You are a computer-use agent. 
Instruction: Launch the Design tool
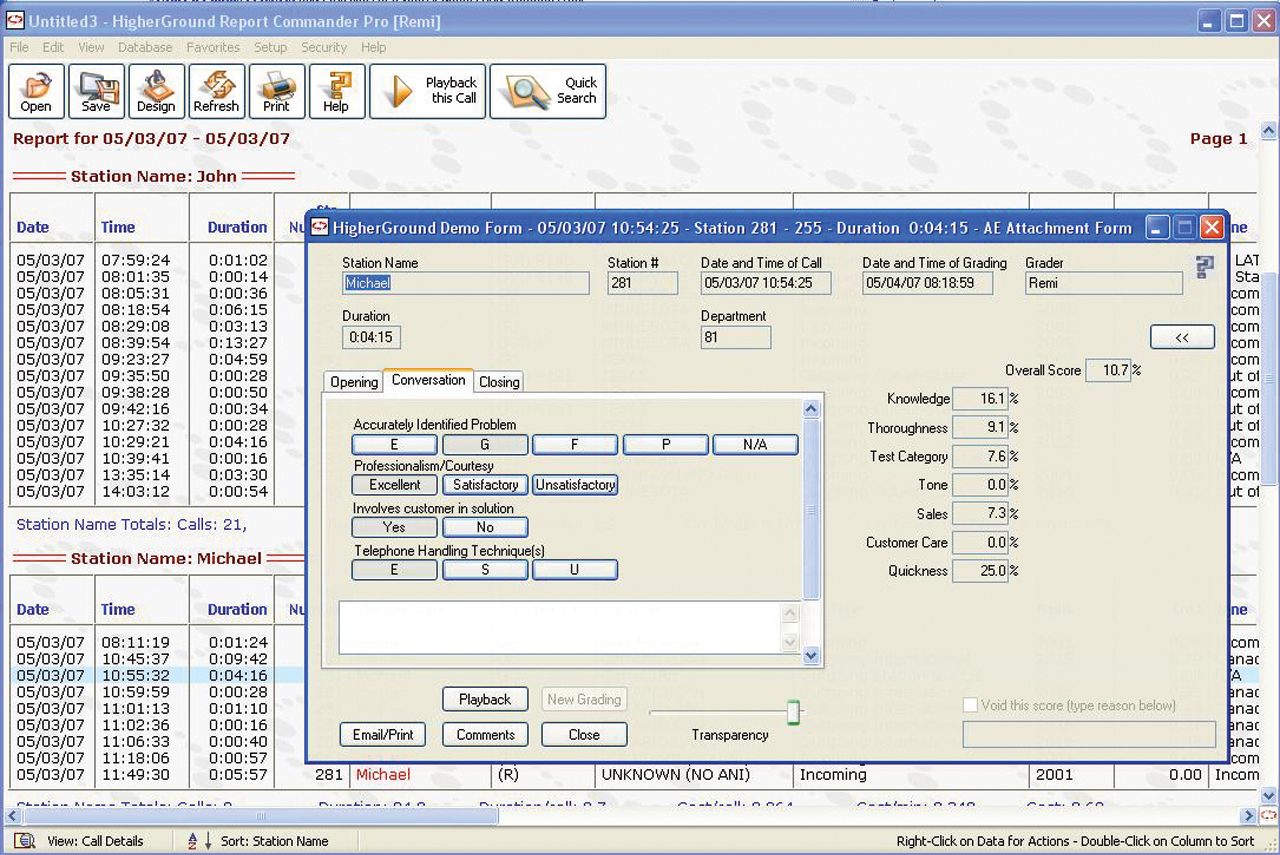[156, 92]
